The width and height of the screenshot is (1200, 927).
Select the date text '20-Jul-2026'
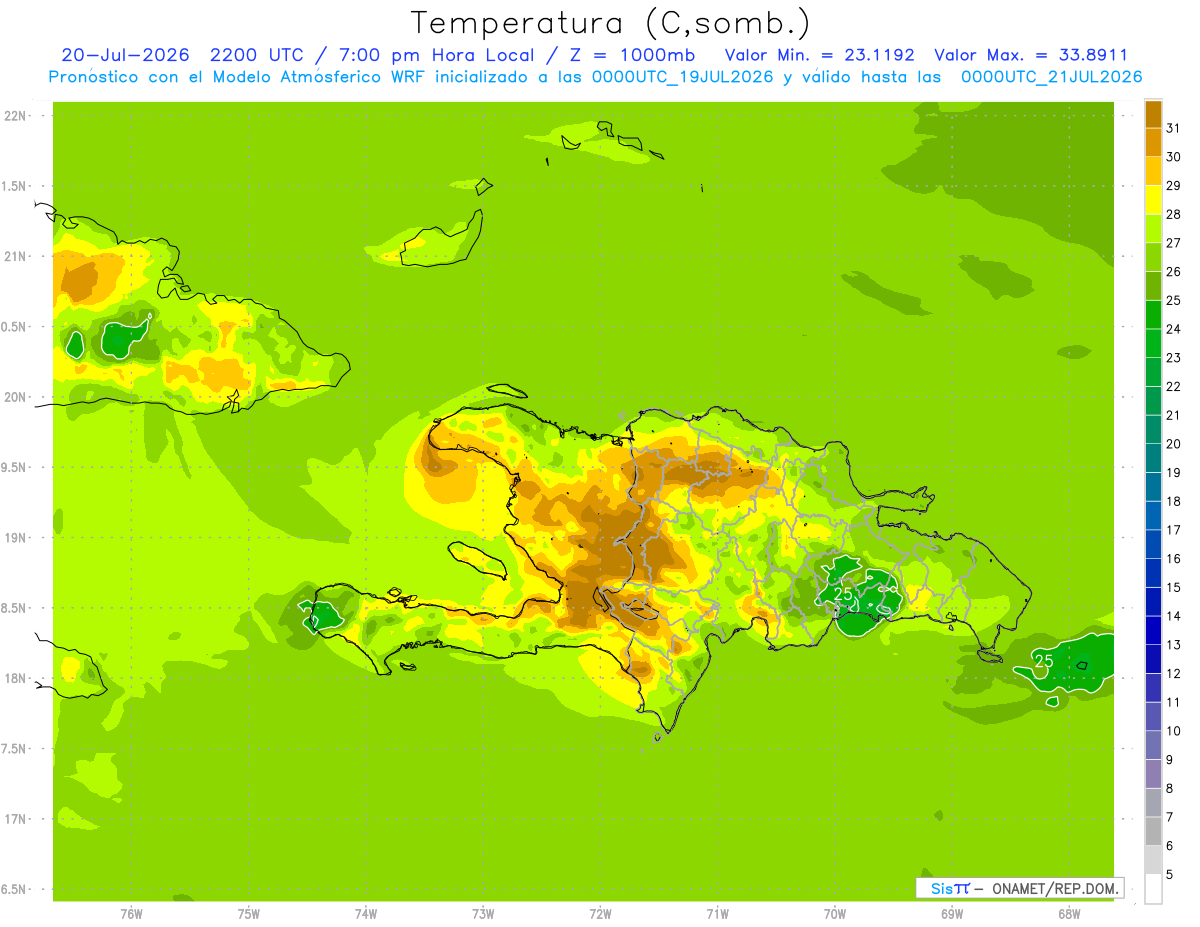(x=125, y=55)
